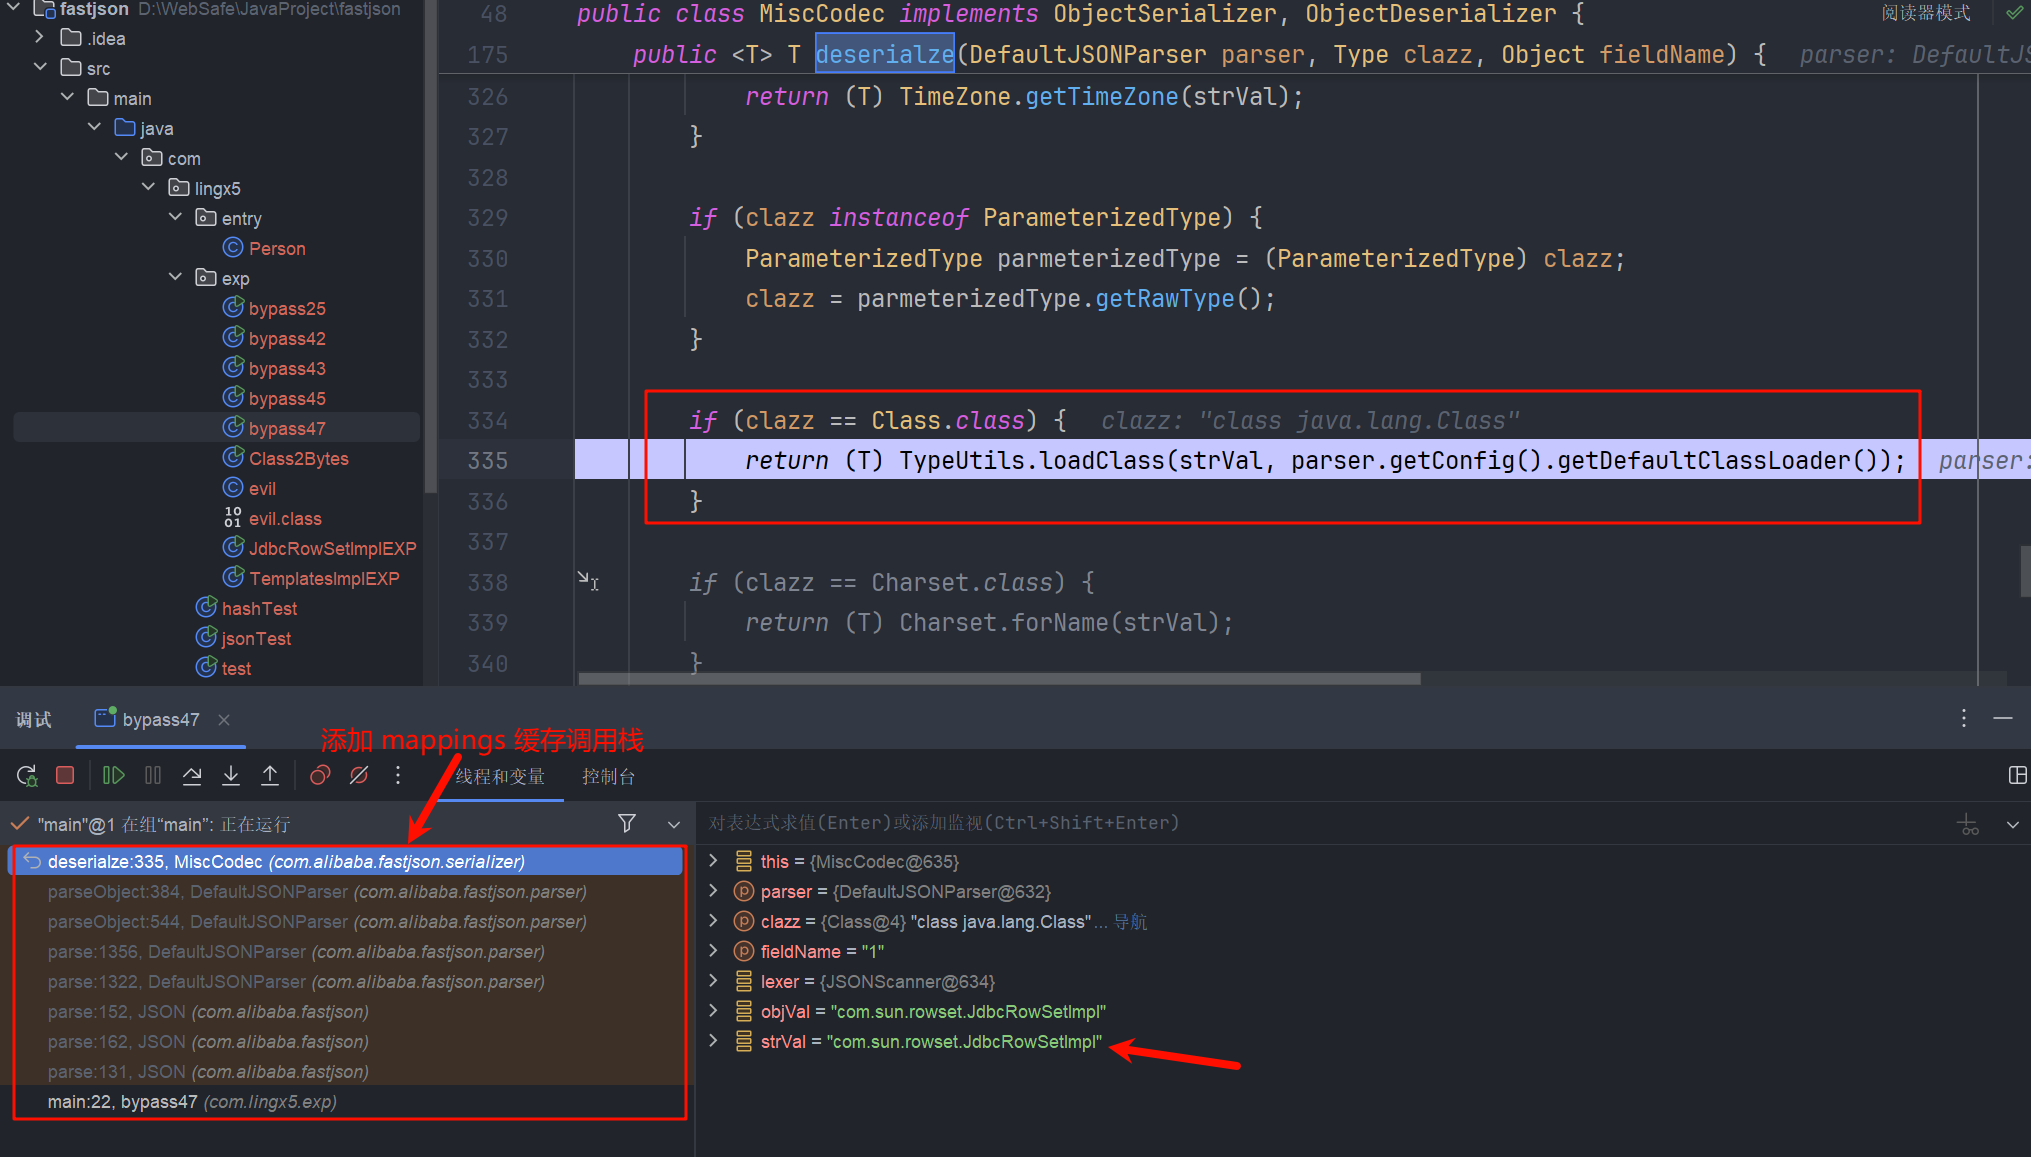Click the Step Out icon

click(270, 776)
